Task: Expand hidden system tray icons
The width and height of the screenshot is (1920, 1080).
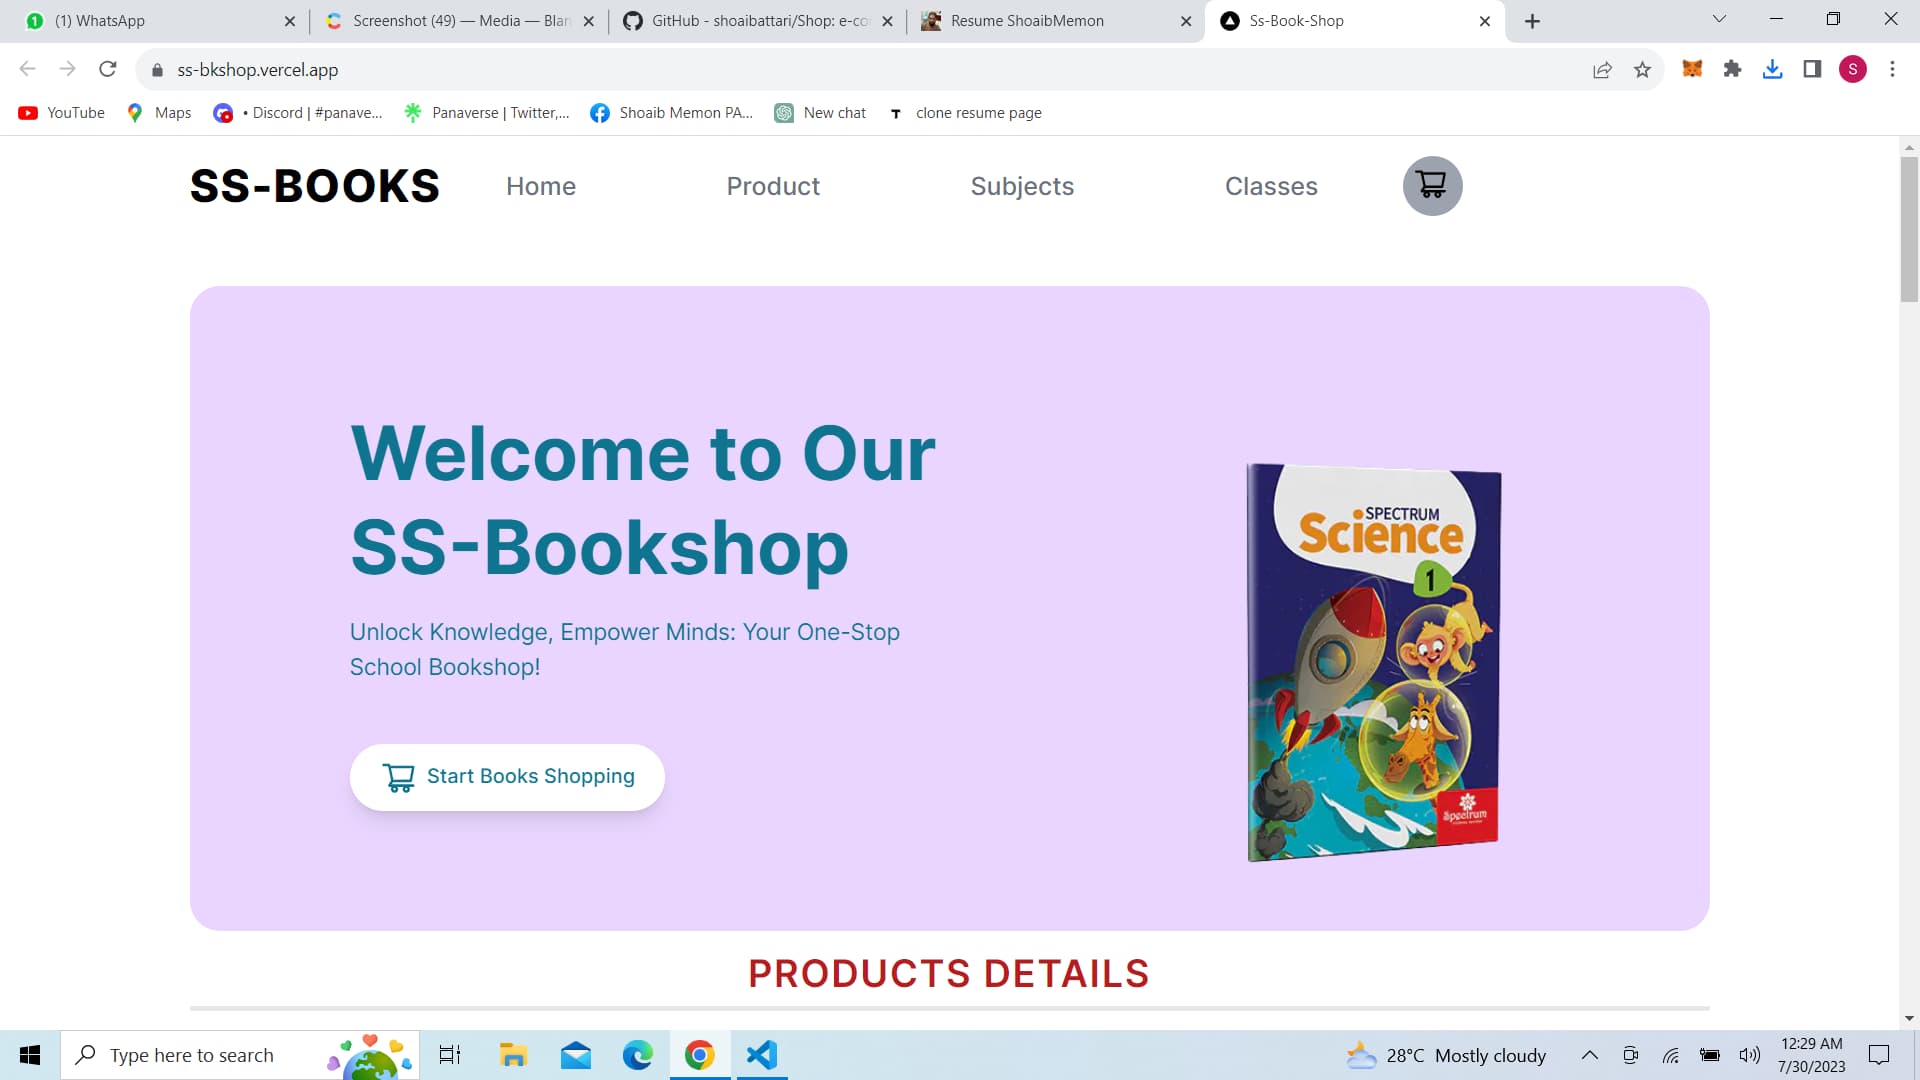Action: [1589, 1055]
